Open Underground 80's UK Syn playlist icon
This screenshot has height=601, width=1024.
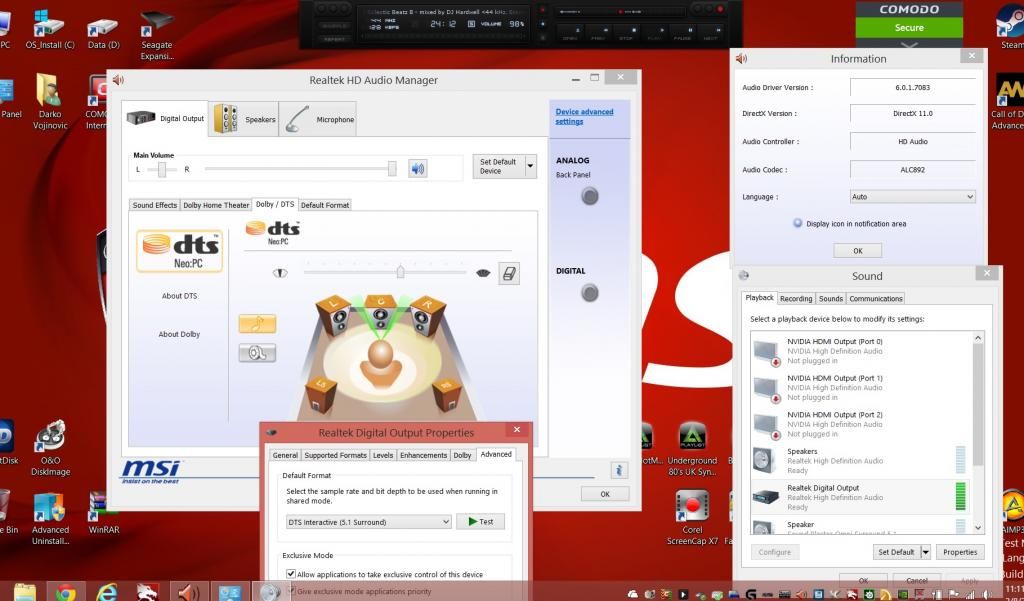click(692, 449)
